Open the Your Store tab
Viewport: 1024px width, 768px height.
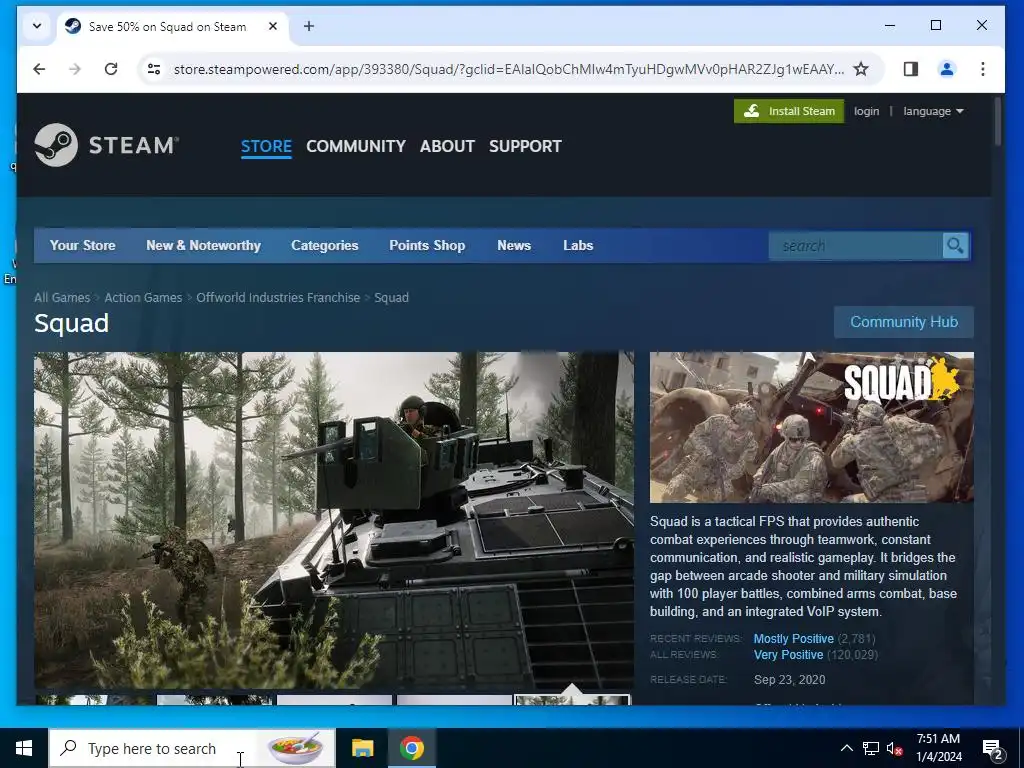[83, 246]
